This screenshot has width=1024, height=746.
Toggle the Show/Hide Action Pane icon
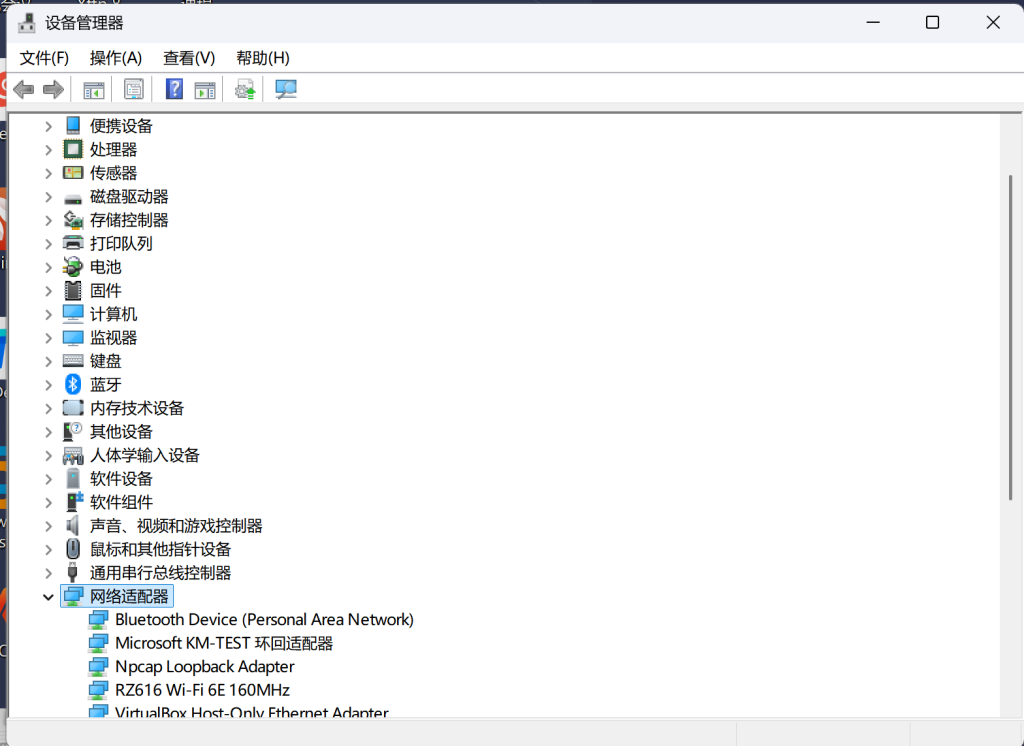[x=205, y=90]
